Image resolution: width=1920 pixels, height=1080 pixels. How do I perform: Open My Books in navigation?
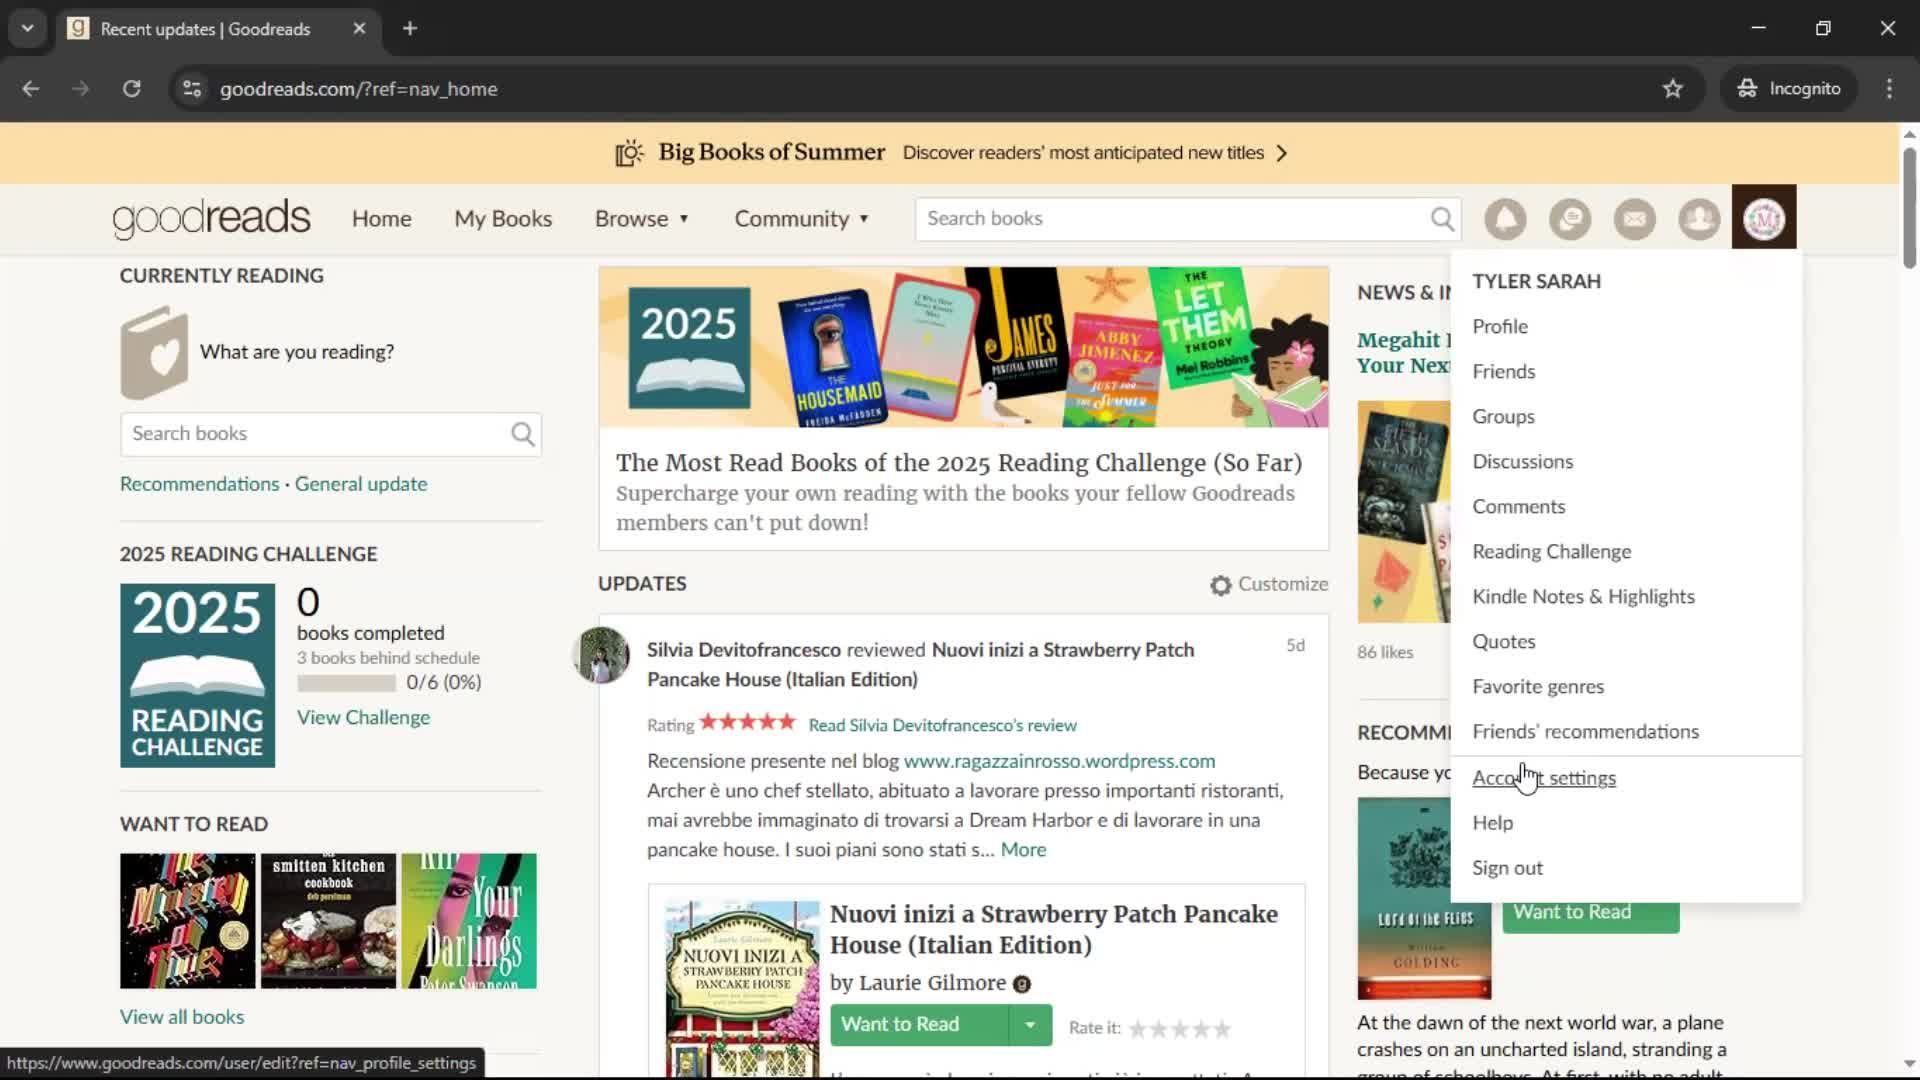503,219
